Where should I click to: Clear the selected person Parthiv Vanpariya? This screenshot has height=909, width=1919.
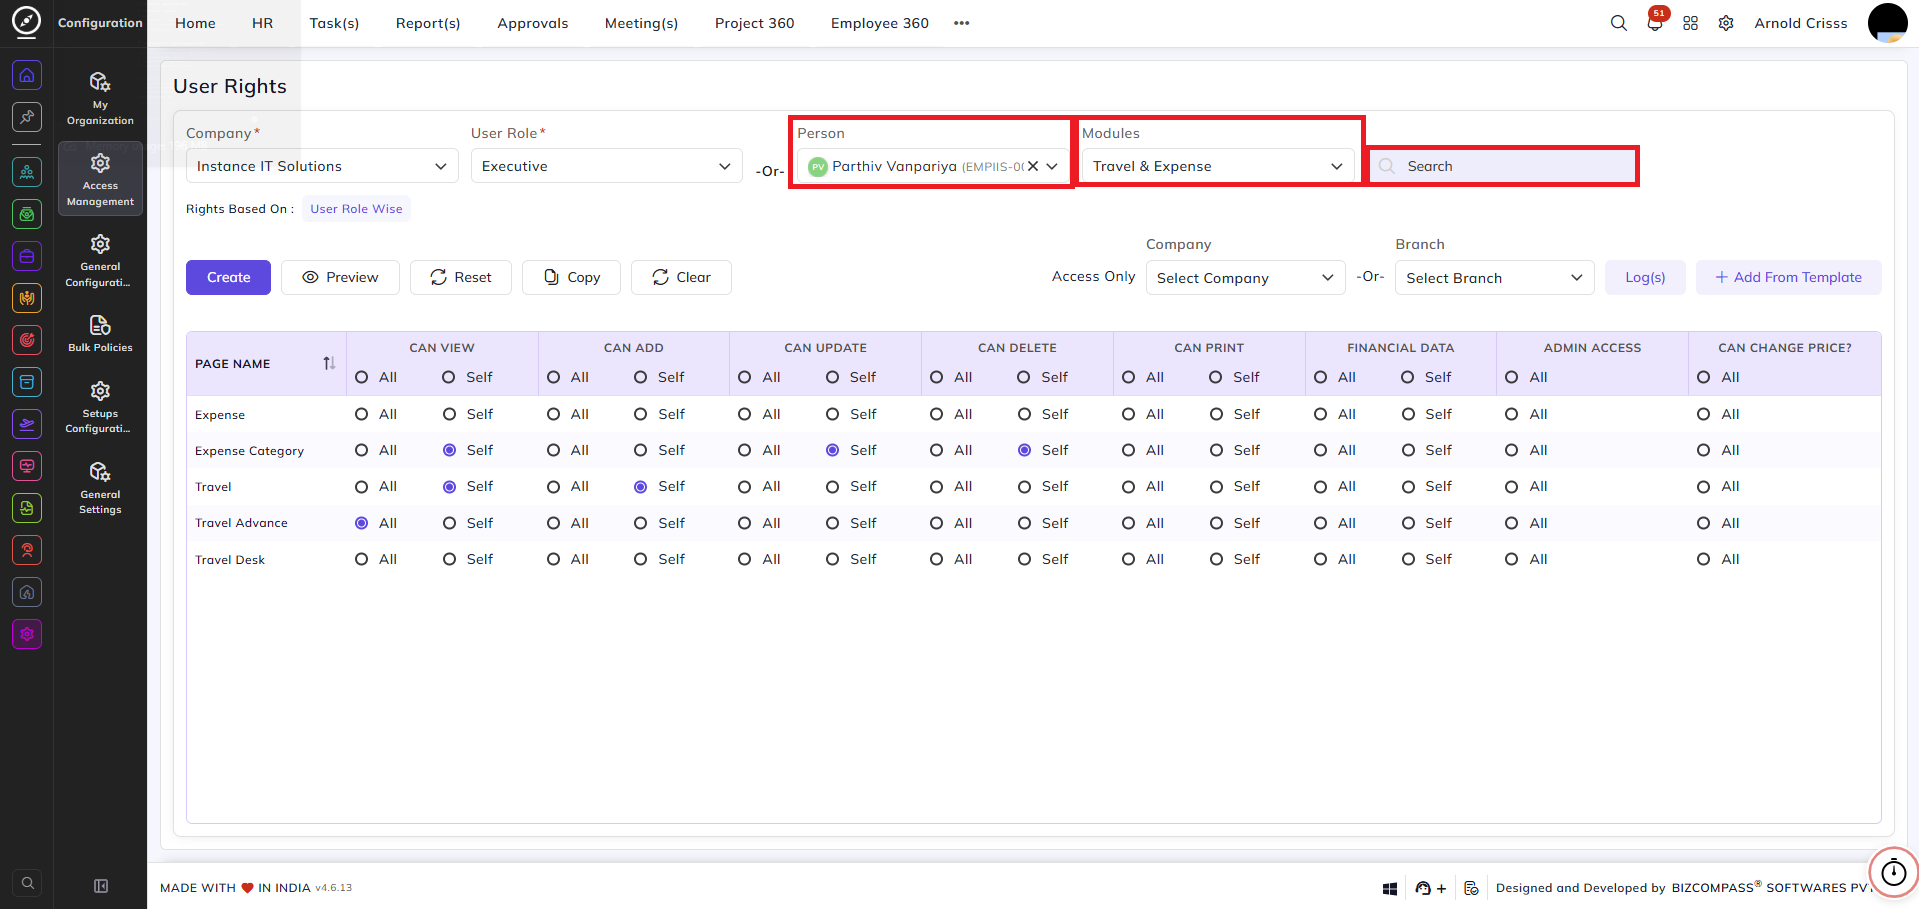(1033, 166)
